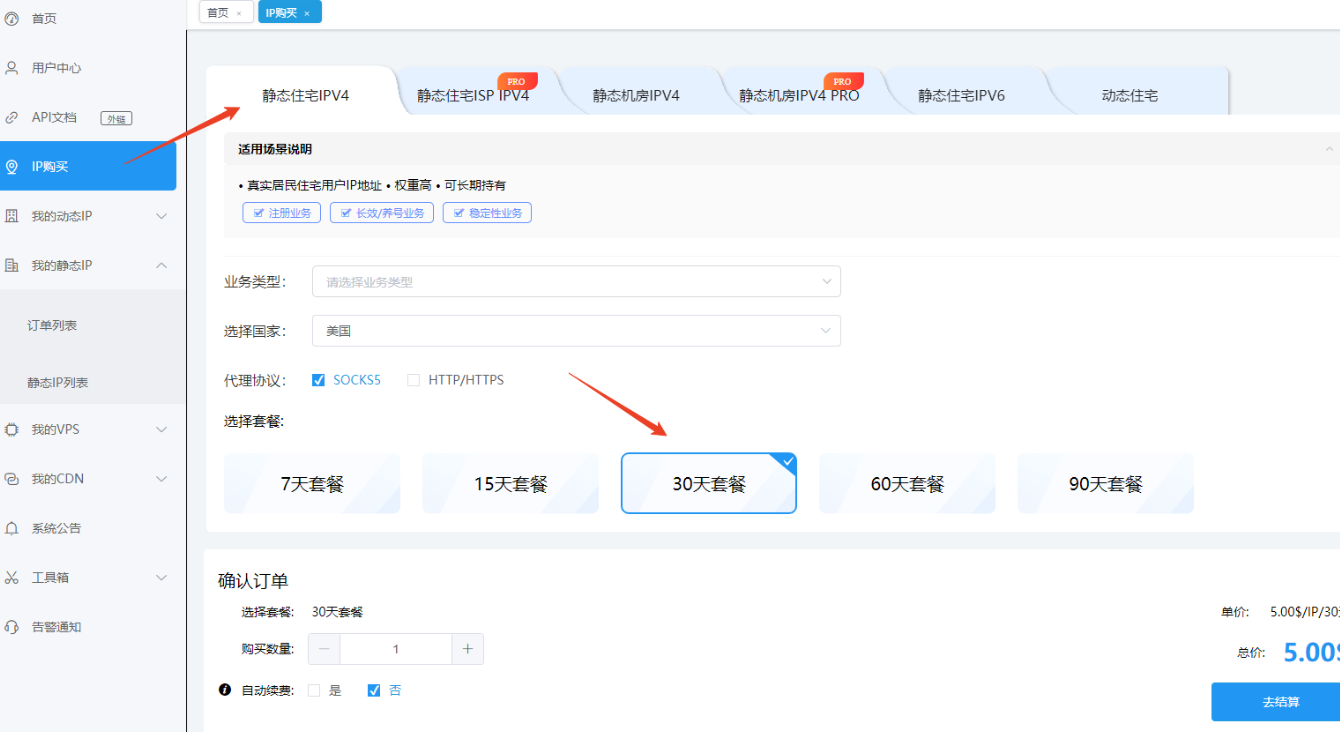This screenshot has width=1340, height=732.
Task: Open 订单列表 in the sidebar
Action: [x=52, y=326]
